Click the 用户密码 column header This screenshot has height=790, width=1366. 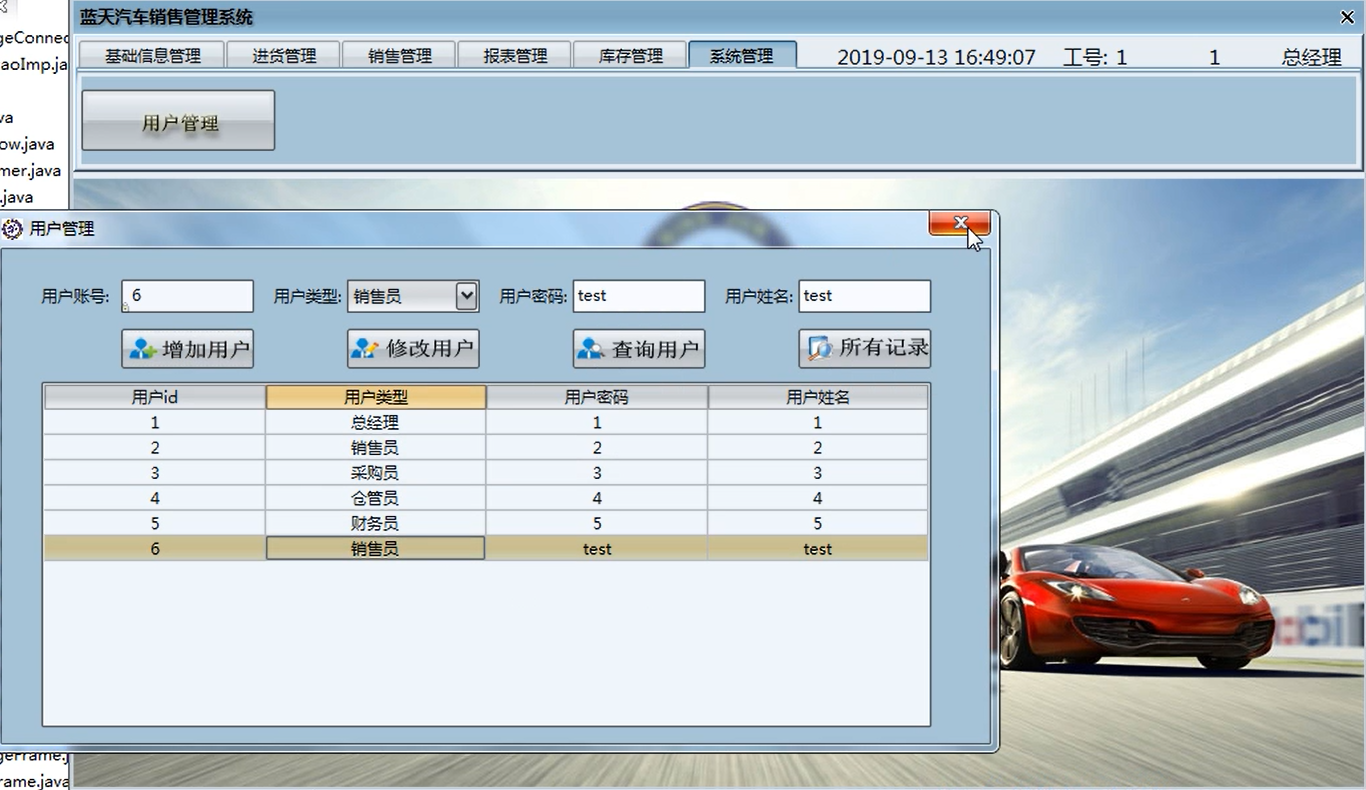point(597,397)
